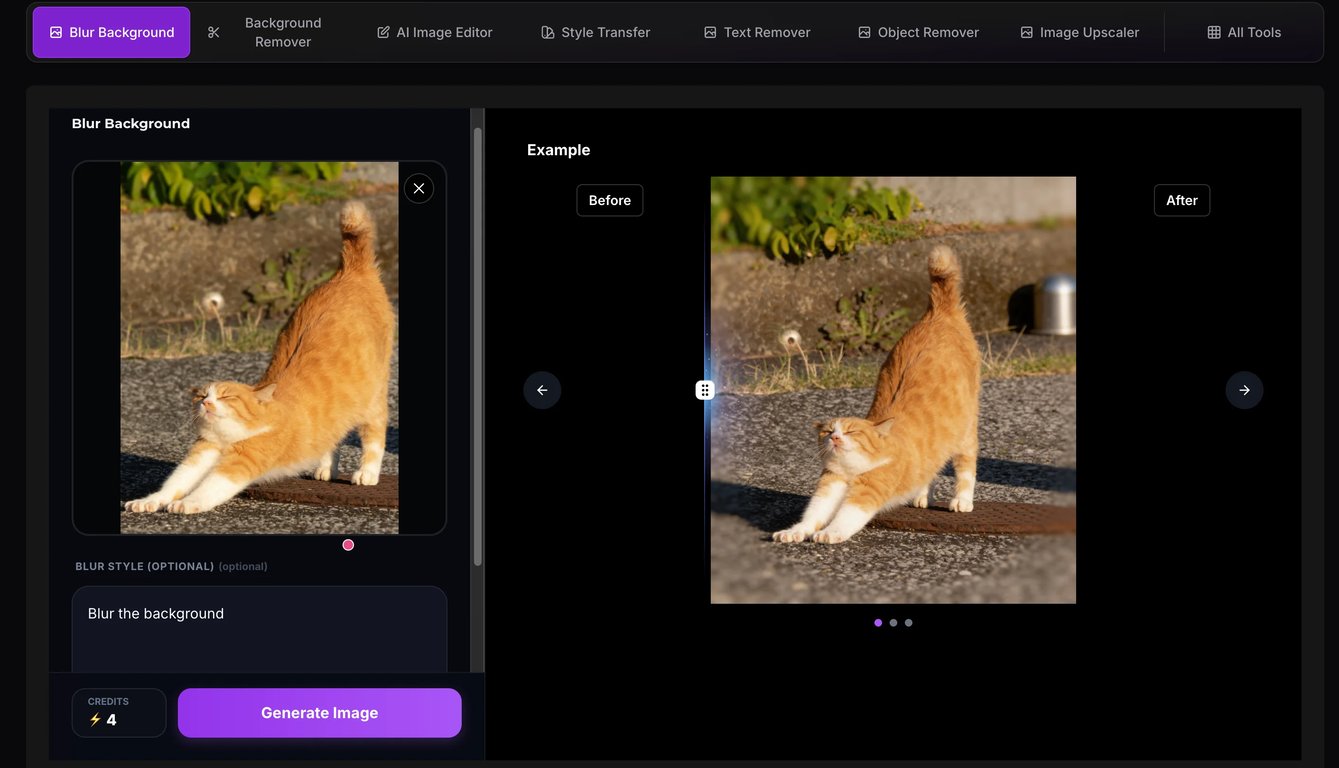Show the next example image

1244,390
